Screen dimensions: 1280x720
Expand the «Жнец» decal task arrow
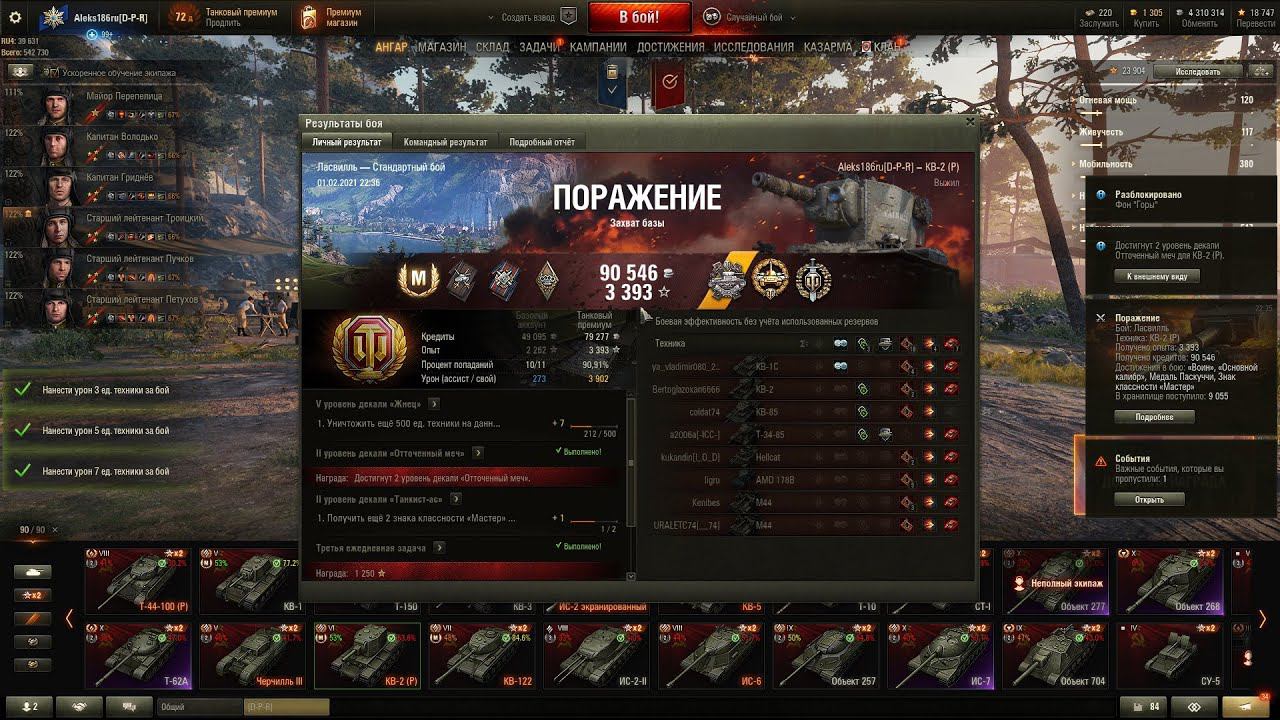(434, 404)
